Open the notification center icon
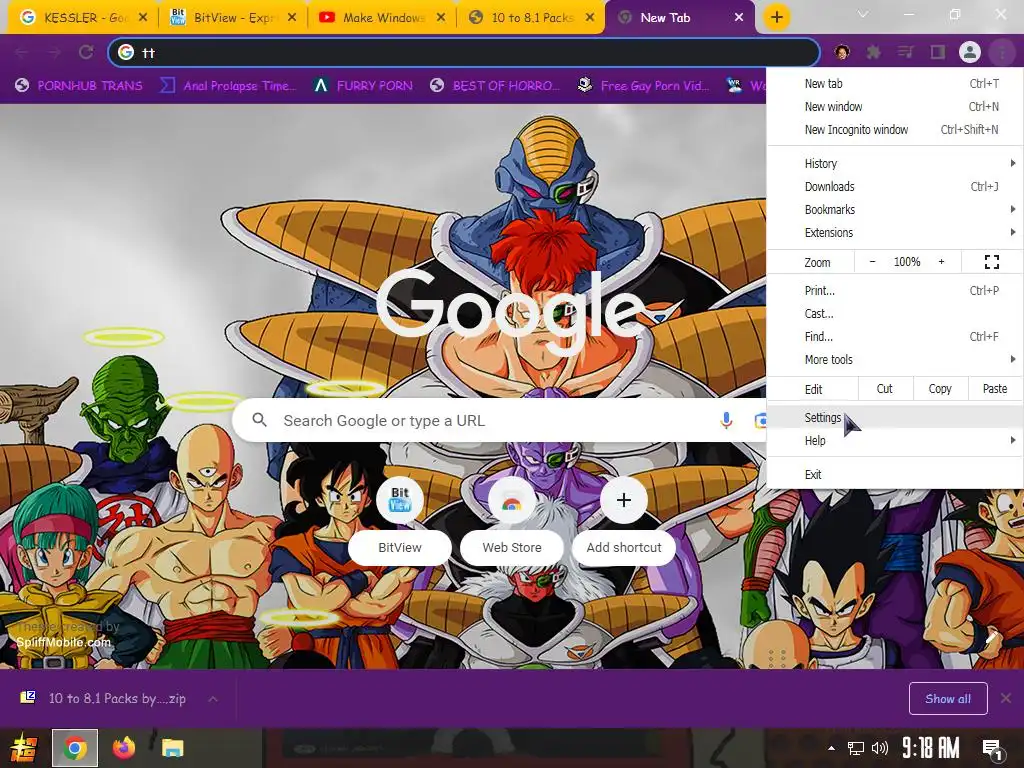The image size is (1024, 768). click(x=993, y=750)
